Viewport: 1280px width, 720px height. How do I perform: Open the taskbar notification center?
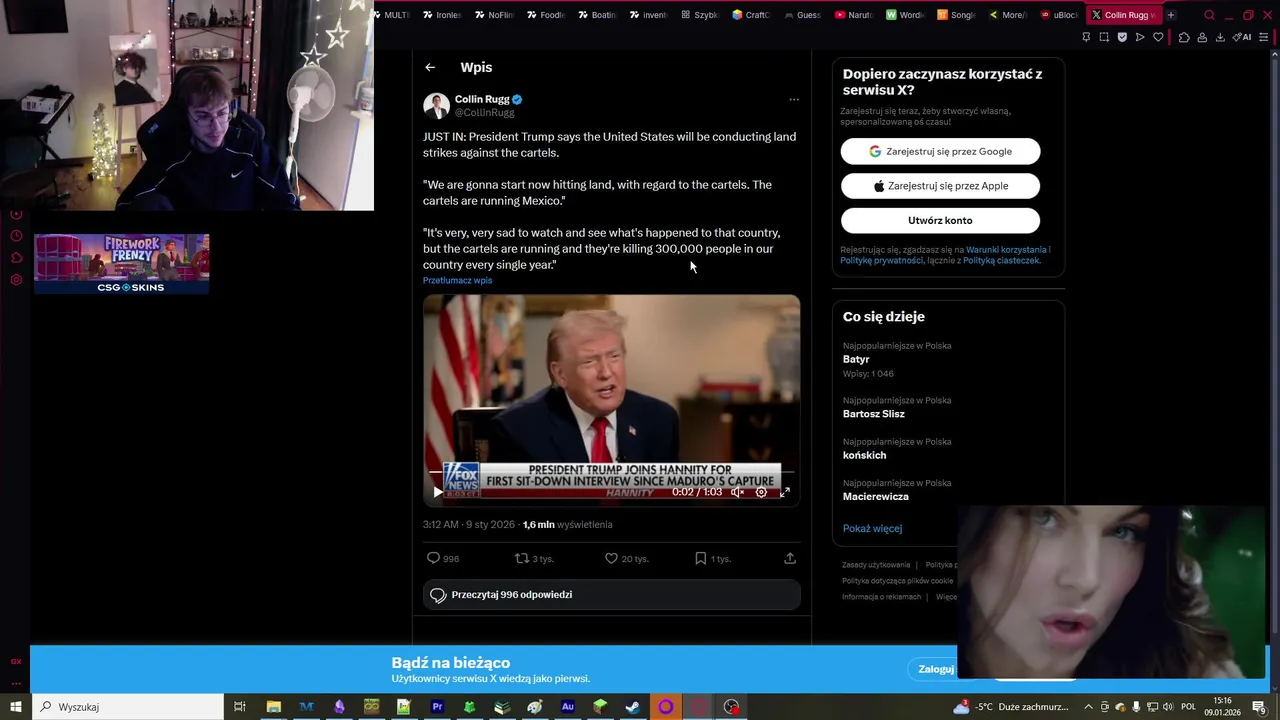tap(1259, 707)
